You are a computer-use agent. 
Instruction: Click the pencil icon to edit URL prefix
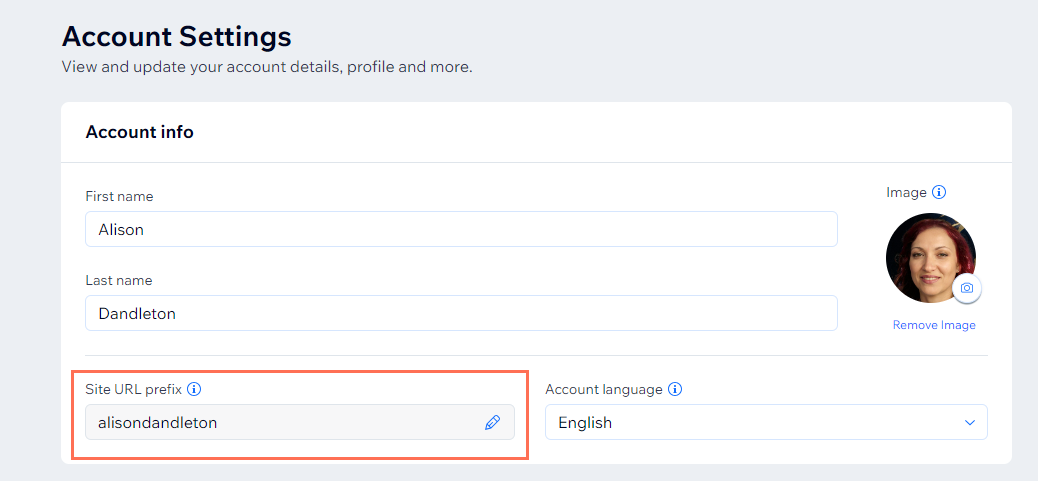492,423
